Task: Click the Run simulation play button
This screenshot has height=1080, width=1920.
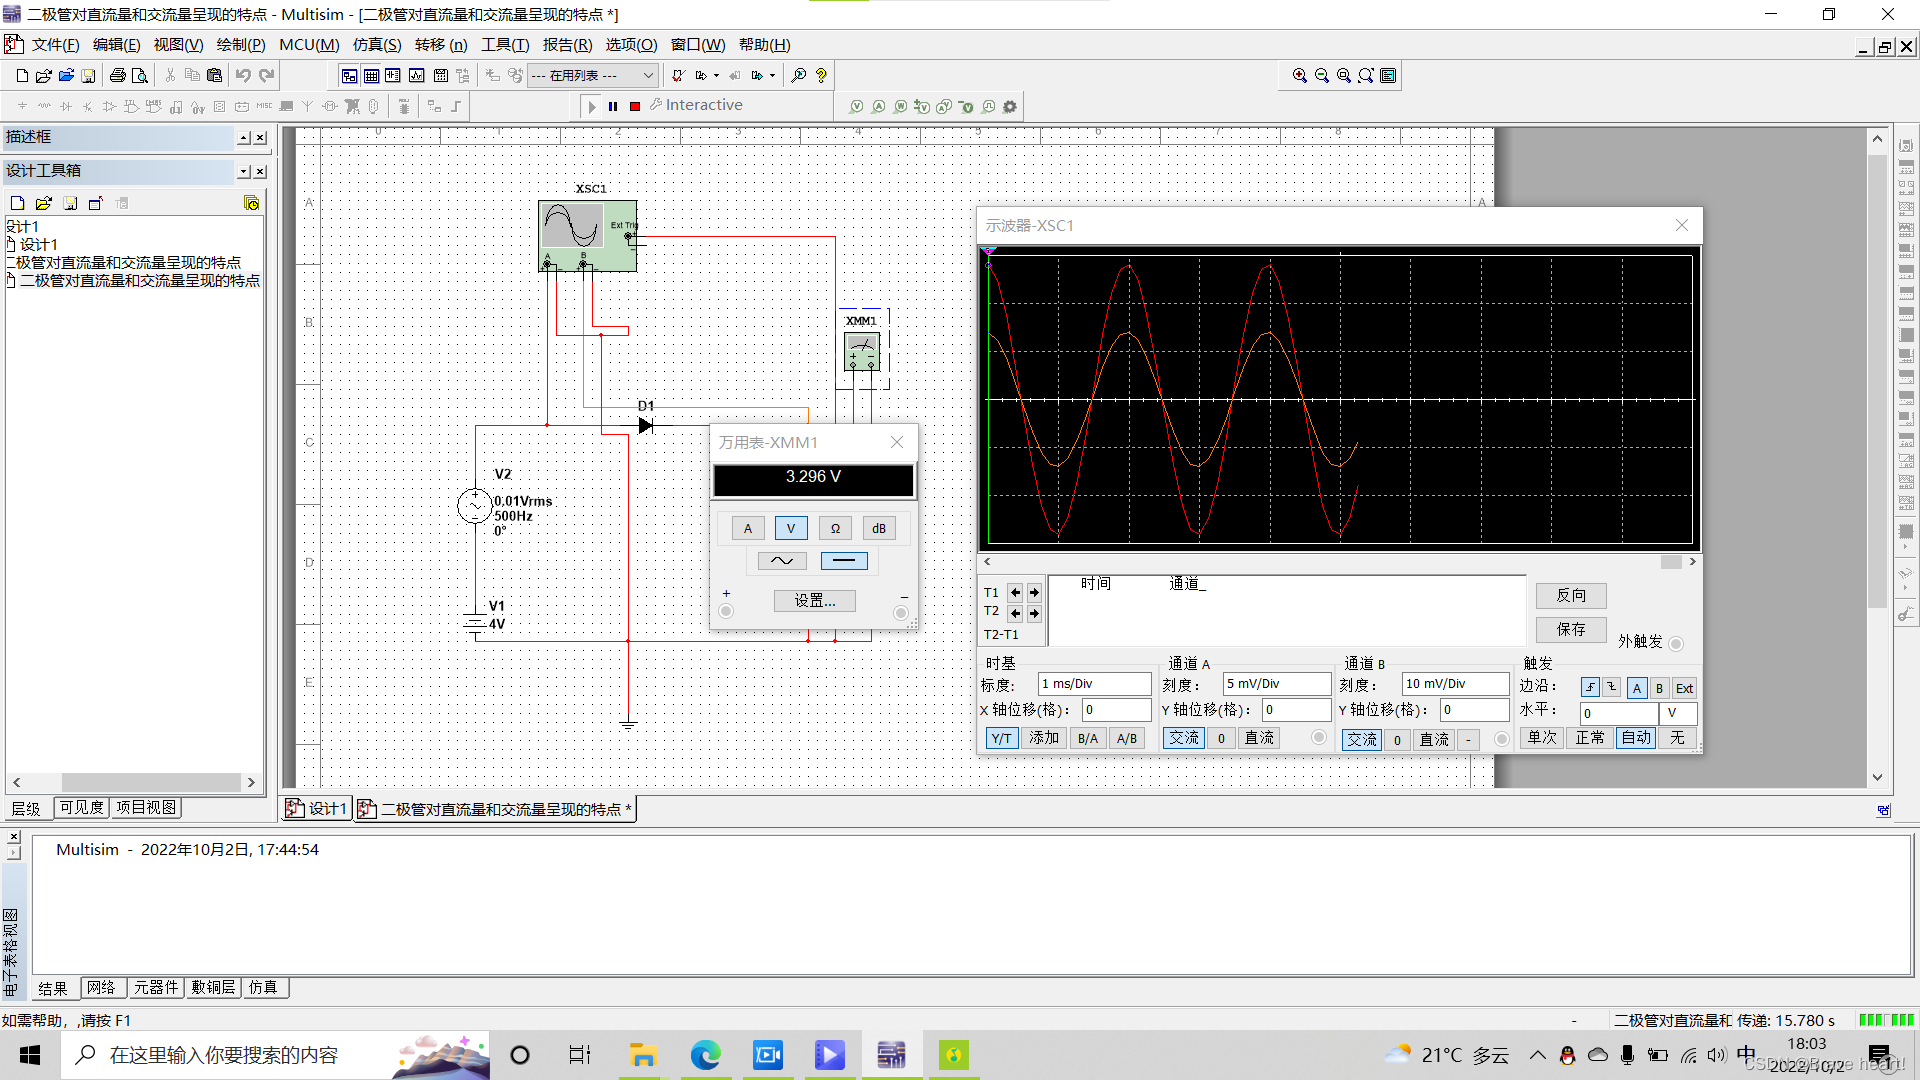Action: click(x=591, y=106)
